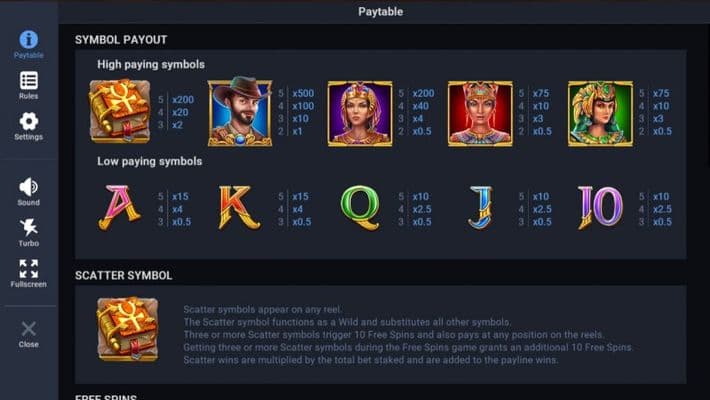
Task: Open the Rules page
Action: tap(28, 81)
